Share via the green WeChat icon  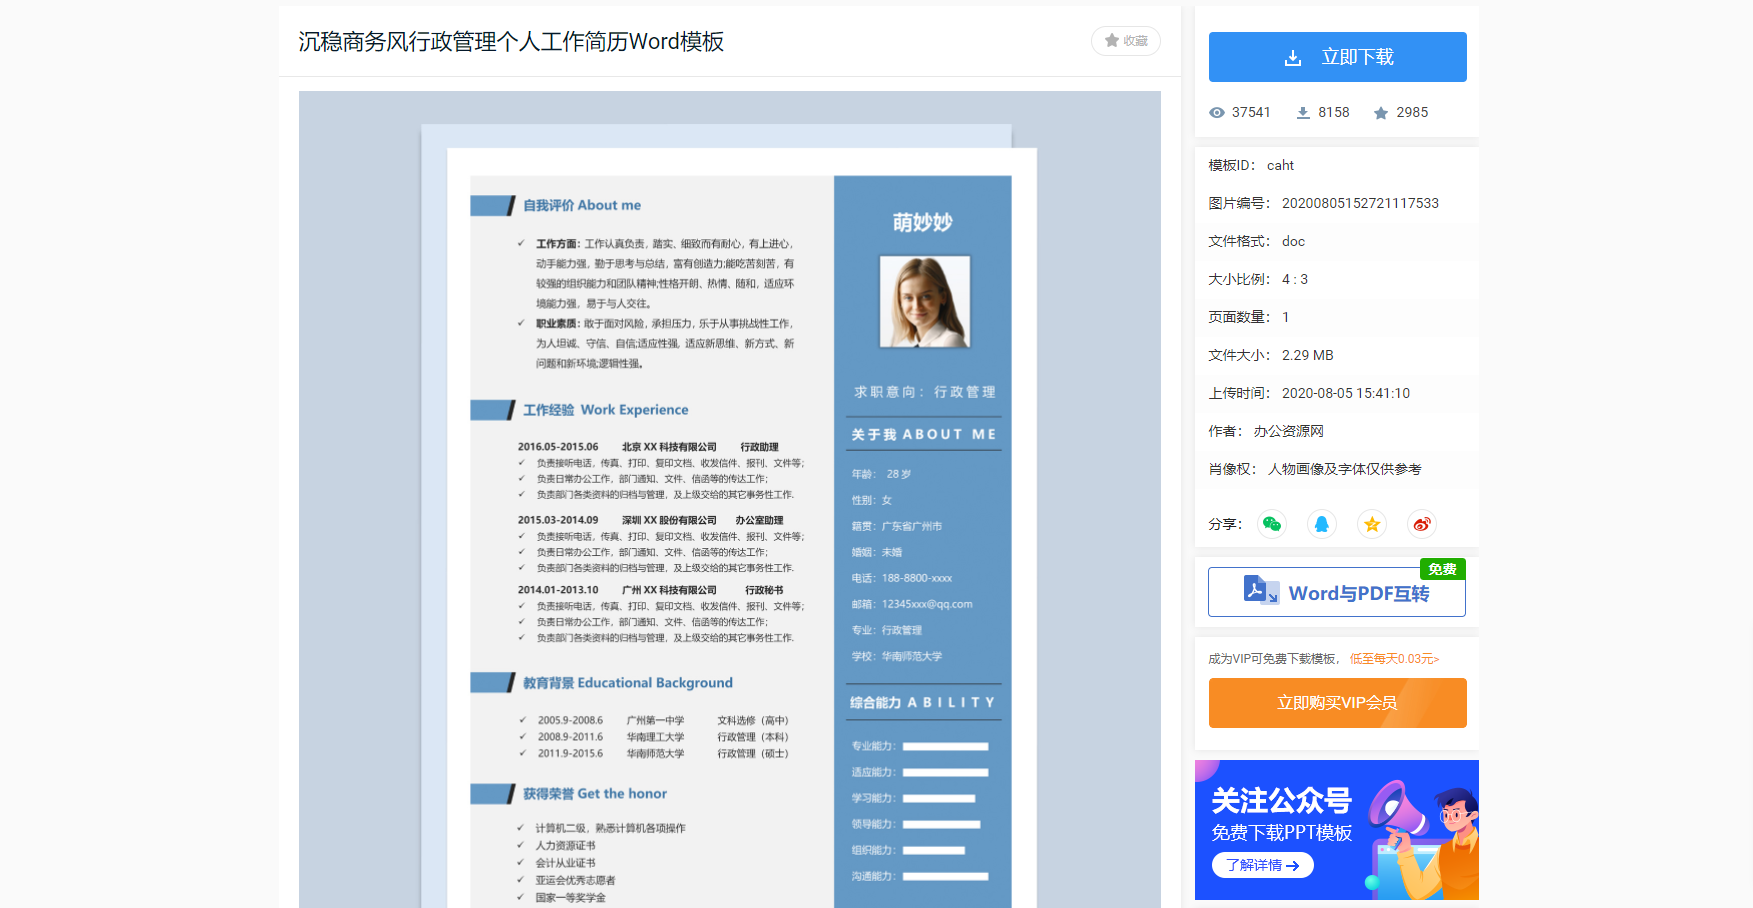[x=1272, y=524]
